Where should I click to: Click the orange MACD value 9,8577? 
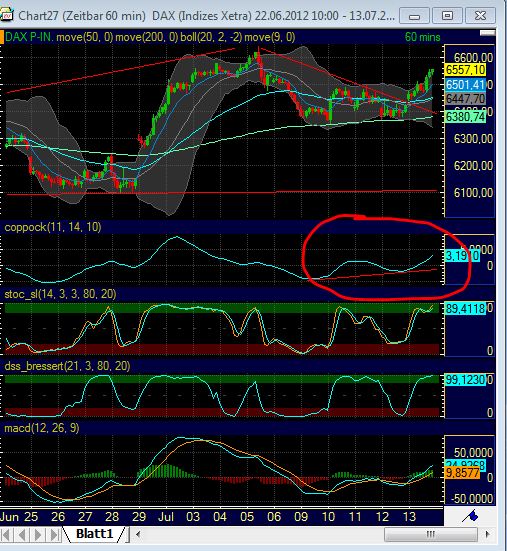(x=462, y=473)
